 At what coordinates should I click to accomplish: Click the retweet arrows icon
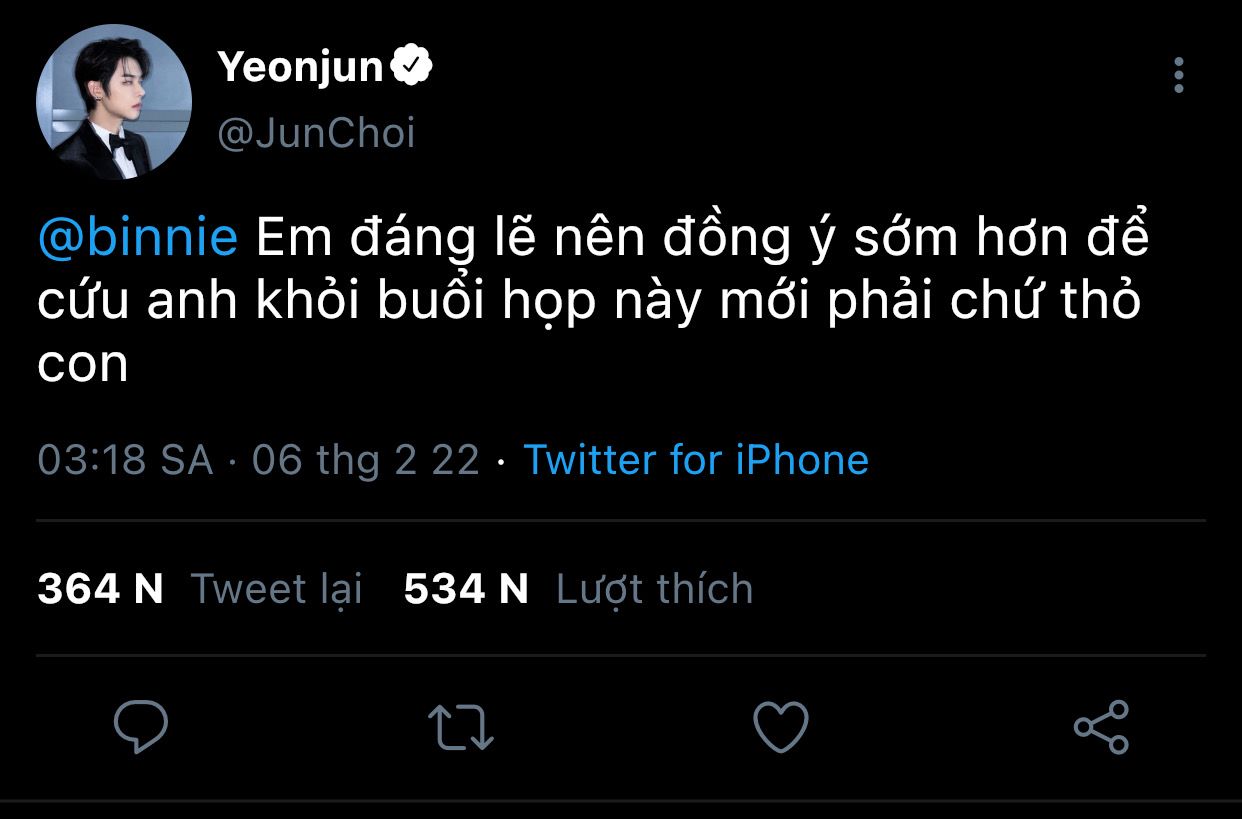(460, 726)
